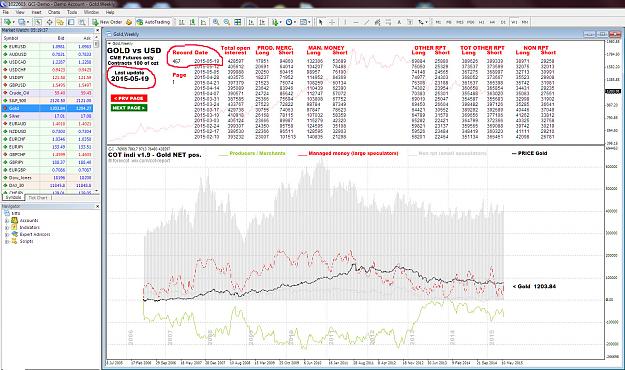
Task: Click the Market Watch scrollbar up arrow
Action: point(96,38)
